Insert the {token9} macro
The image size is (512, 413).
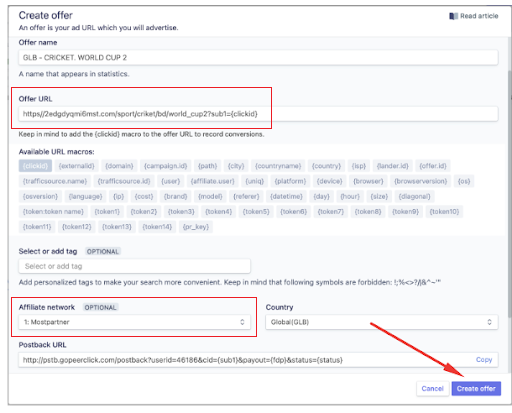(x=405, y=212)
